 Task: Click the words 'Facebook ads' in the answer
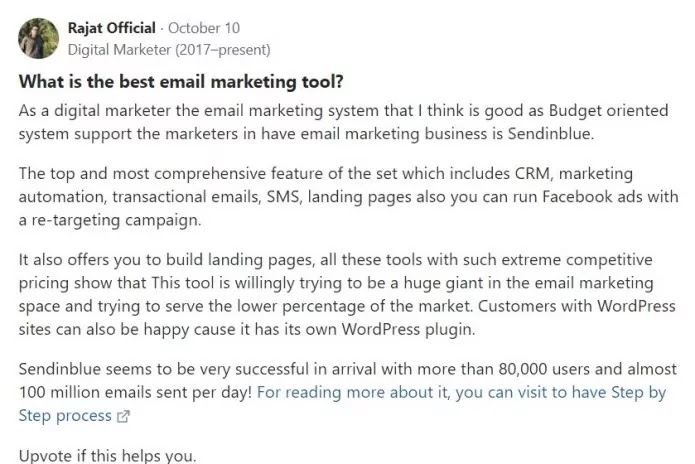coord(592,196)
